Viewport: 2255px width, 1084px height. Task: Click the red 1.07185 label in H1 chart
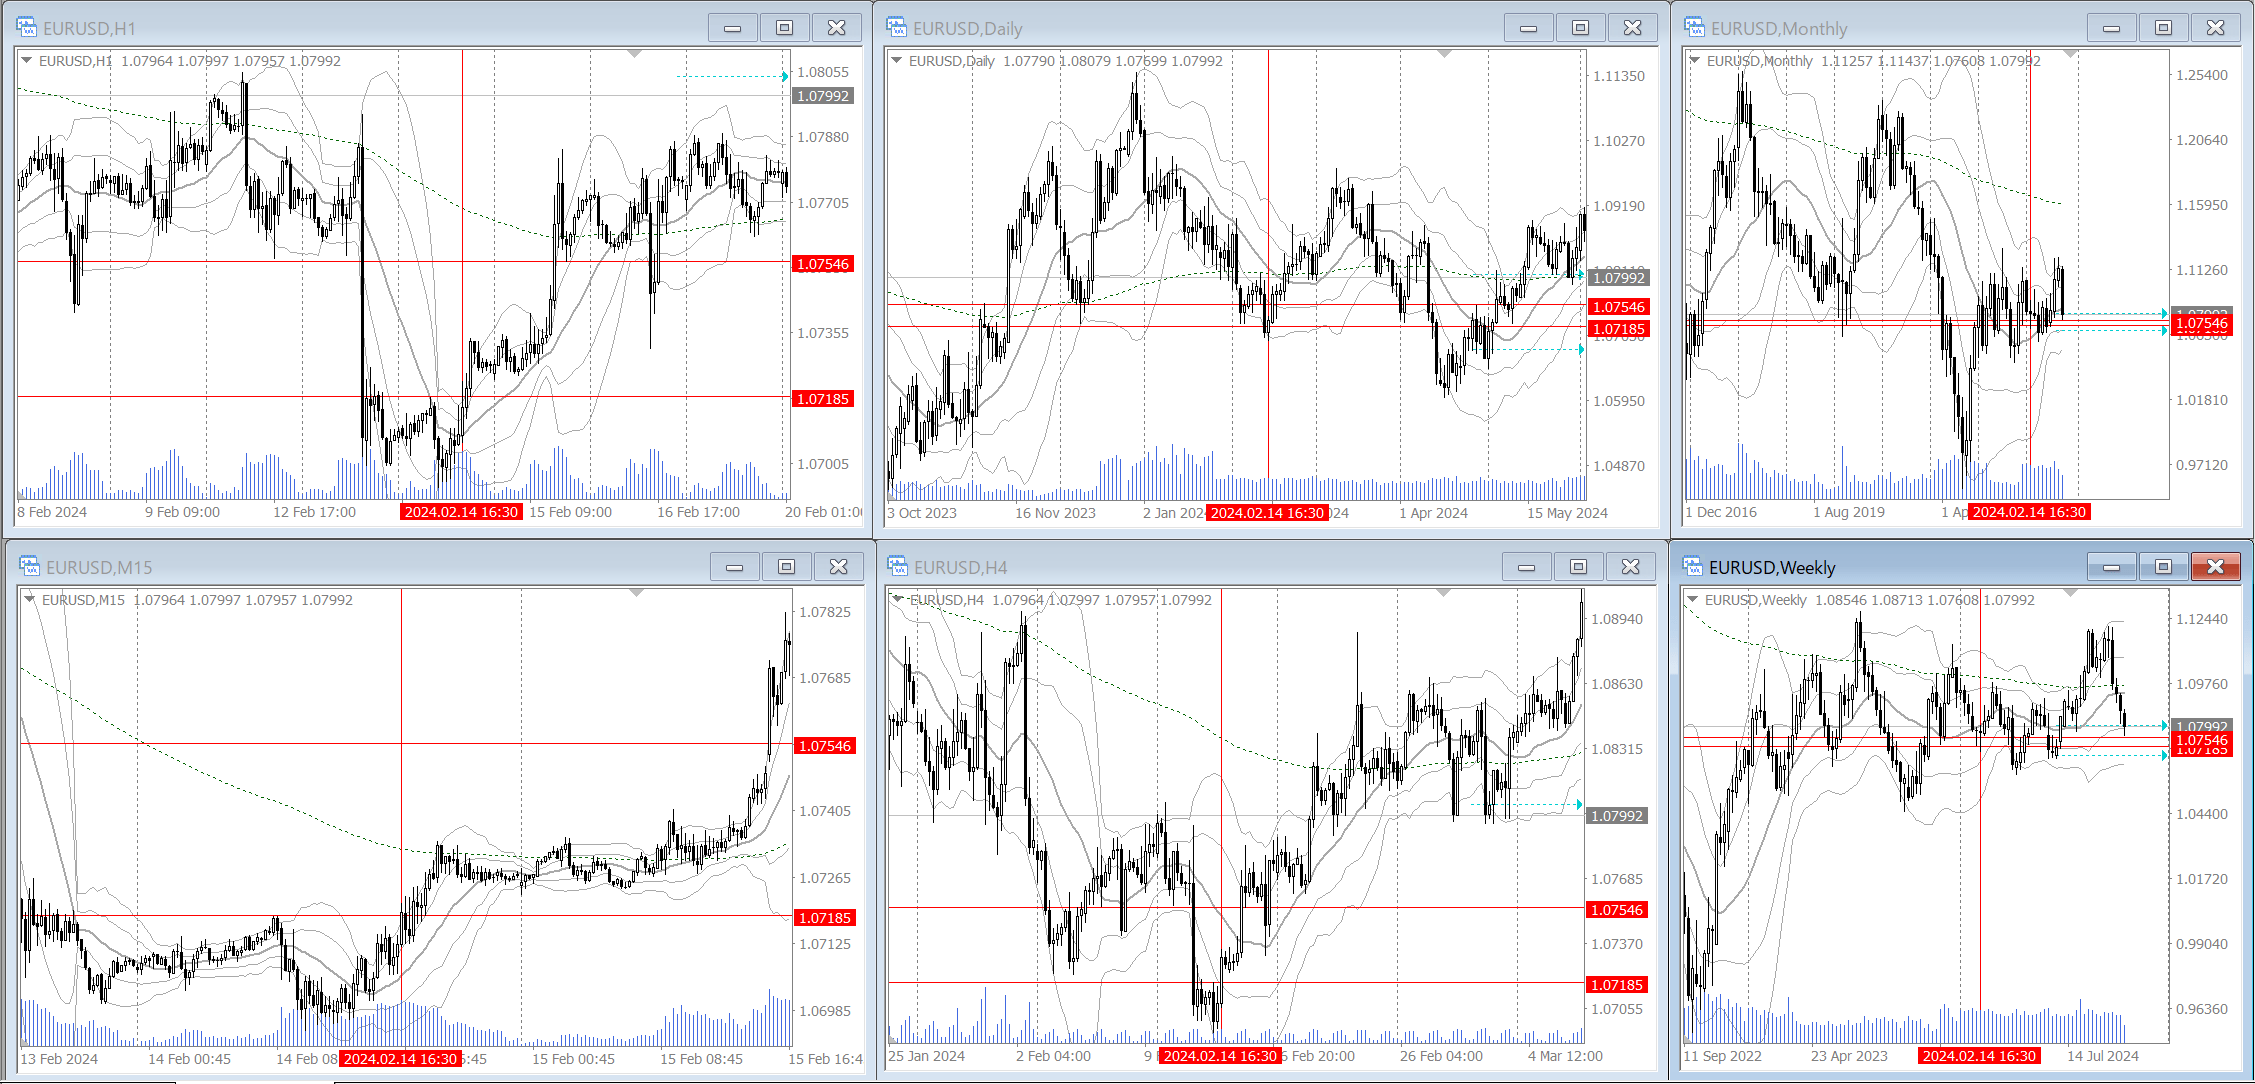(823, 399)
